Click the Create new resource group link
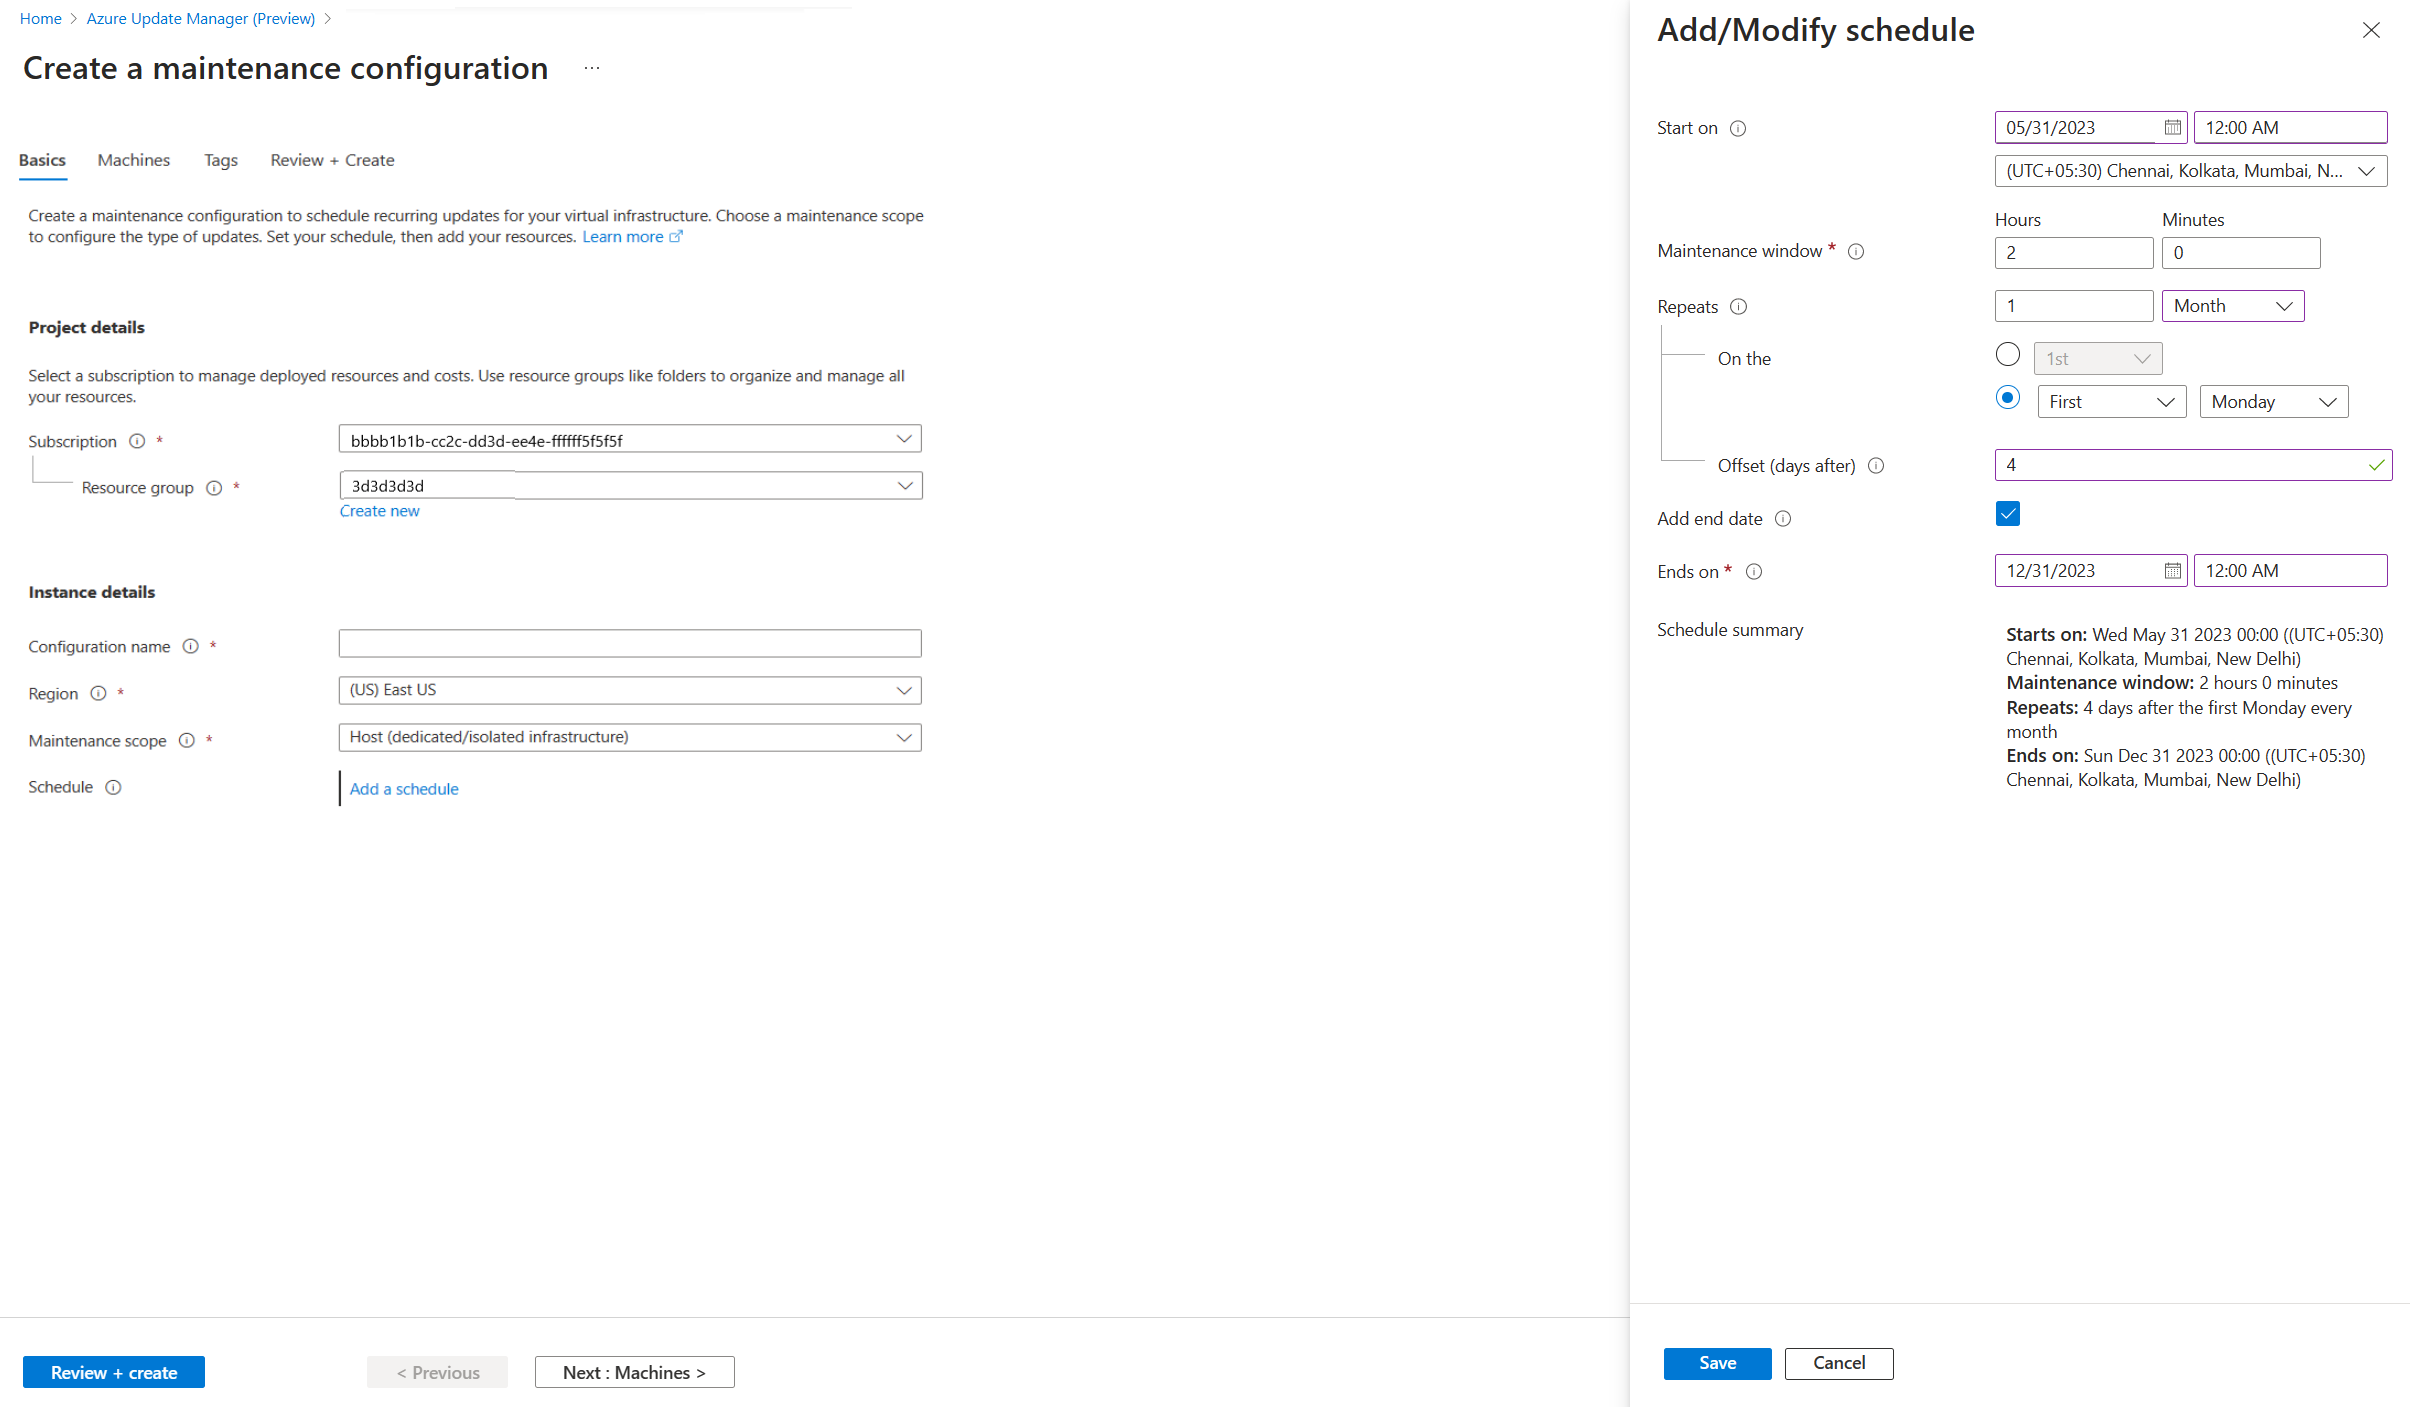The image size is (2410, 1407). (377, 511)
